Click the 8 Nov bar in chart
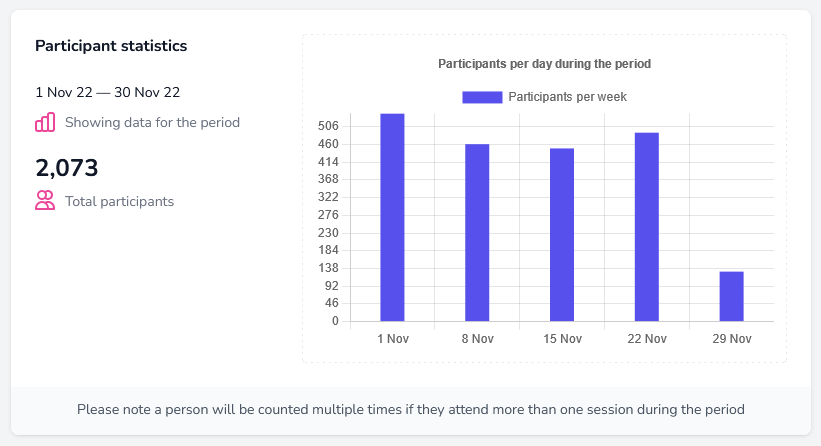The image size is (821, 446). pyautogui.click(x=477, y=233)
